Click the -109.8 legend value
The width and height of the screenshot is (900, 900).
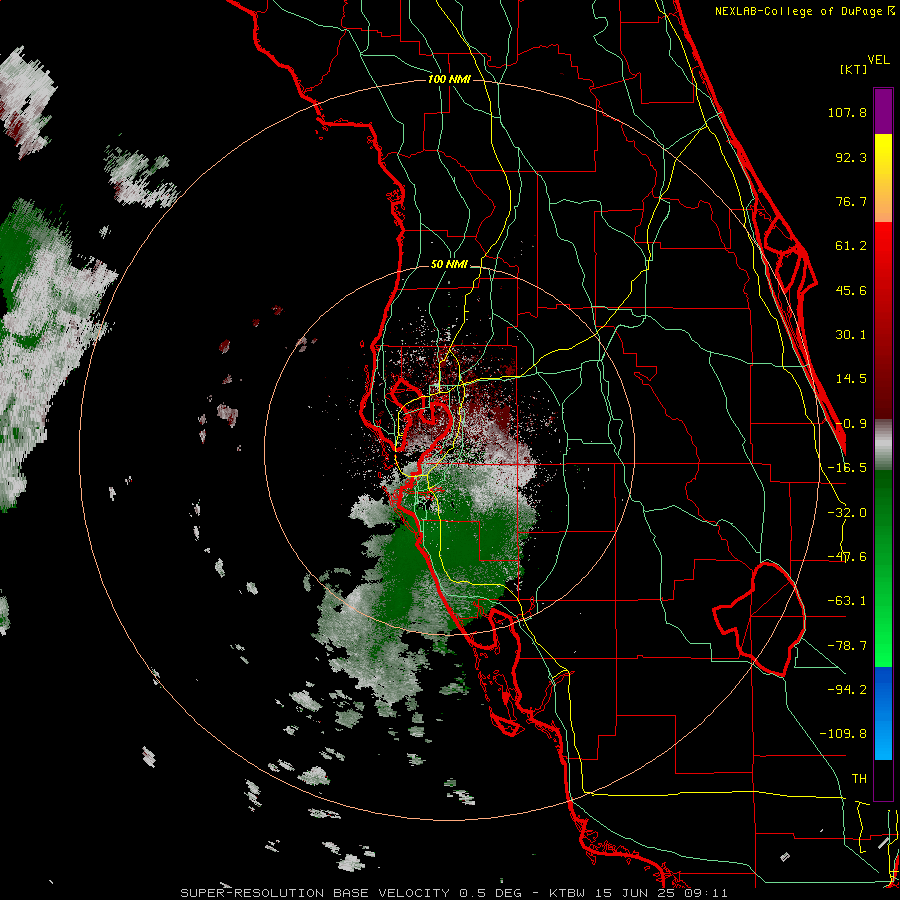click(843, 734)
